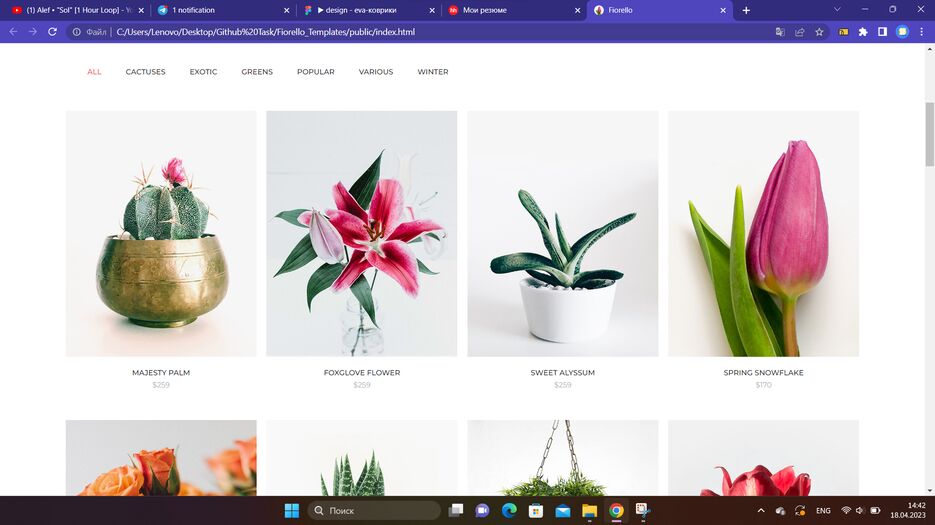Filter products by WINTER
Viewport: 935px width, 525px height.
pyautogui.click(x=433, y=72)
